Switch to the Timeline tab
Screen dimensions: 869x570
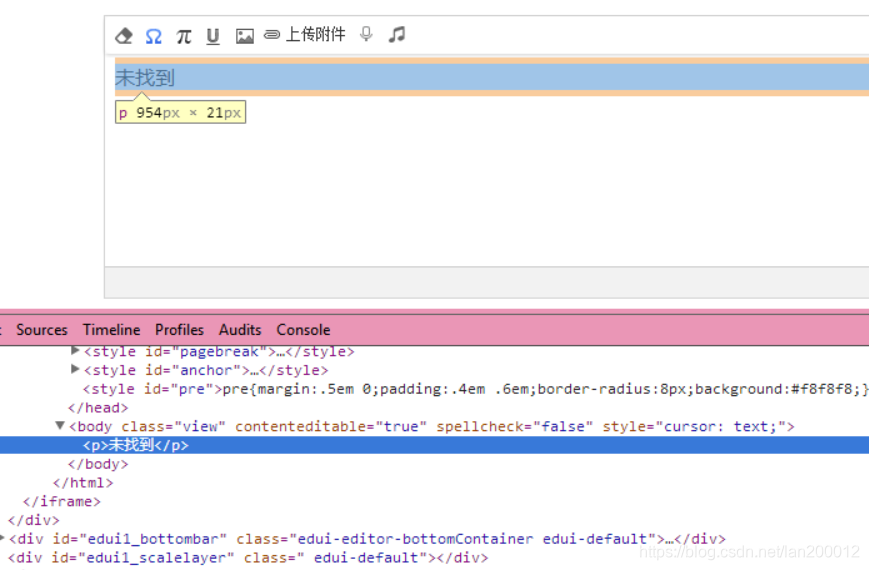[x=111, y=330]
